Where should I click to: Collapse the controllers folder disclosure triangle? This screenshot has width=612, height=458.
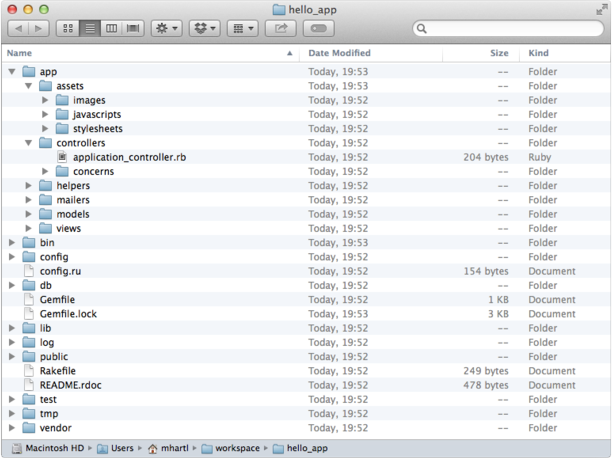click(x=29, y=143)
